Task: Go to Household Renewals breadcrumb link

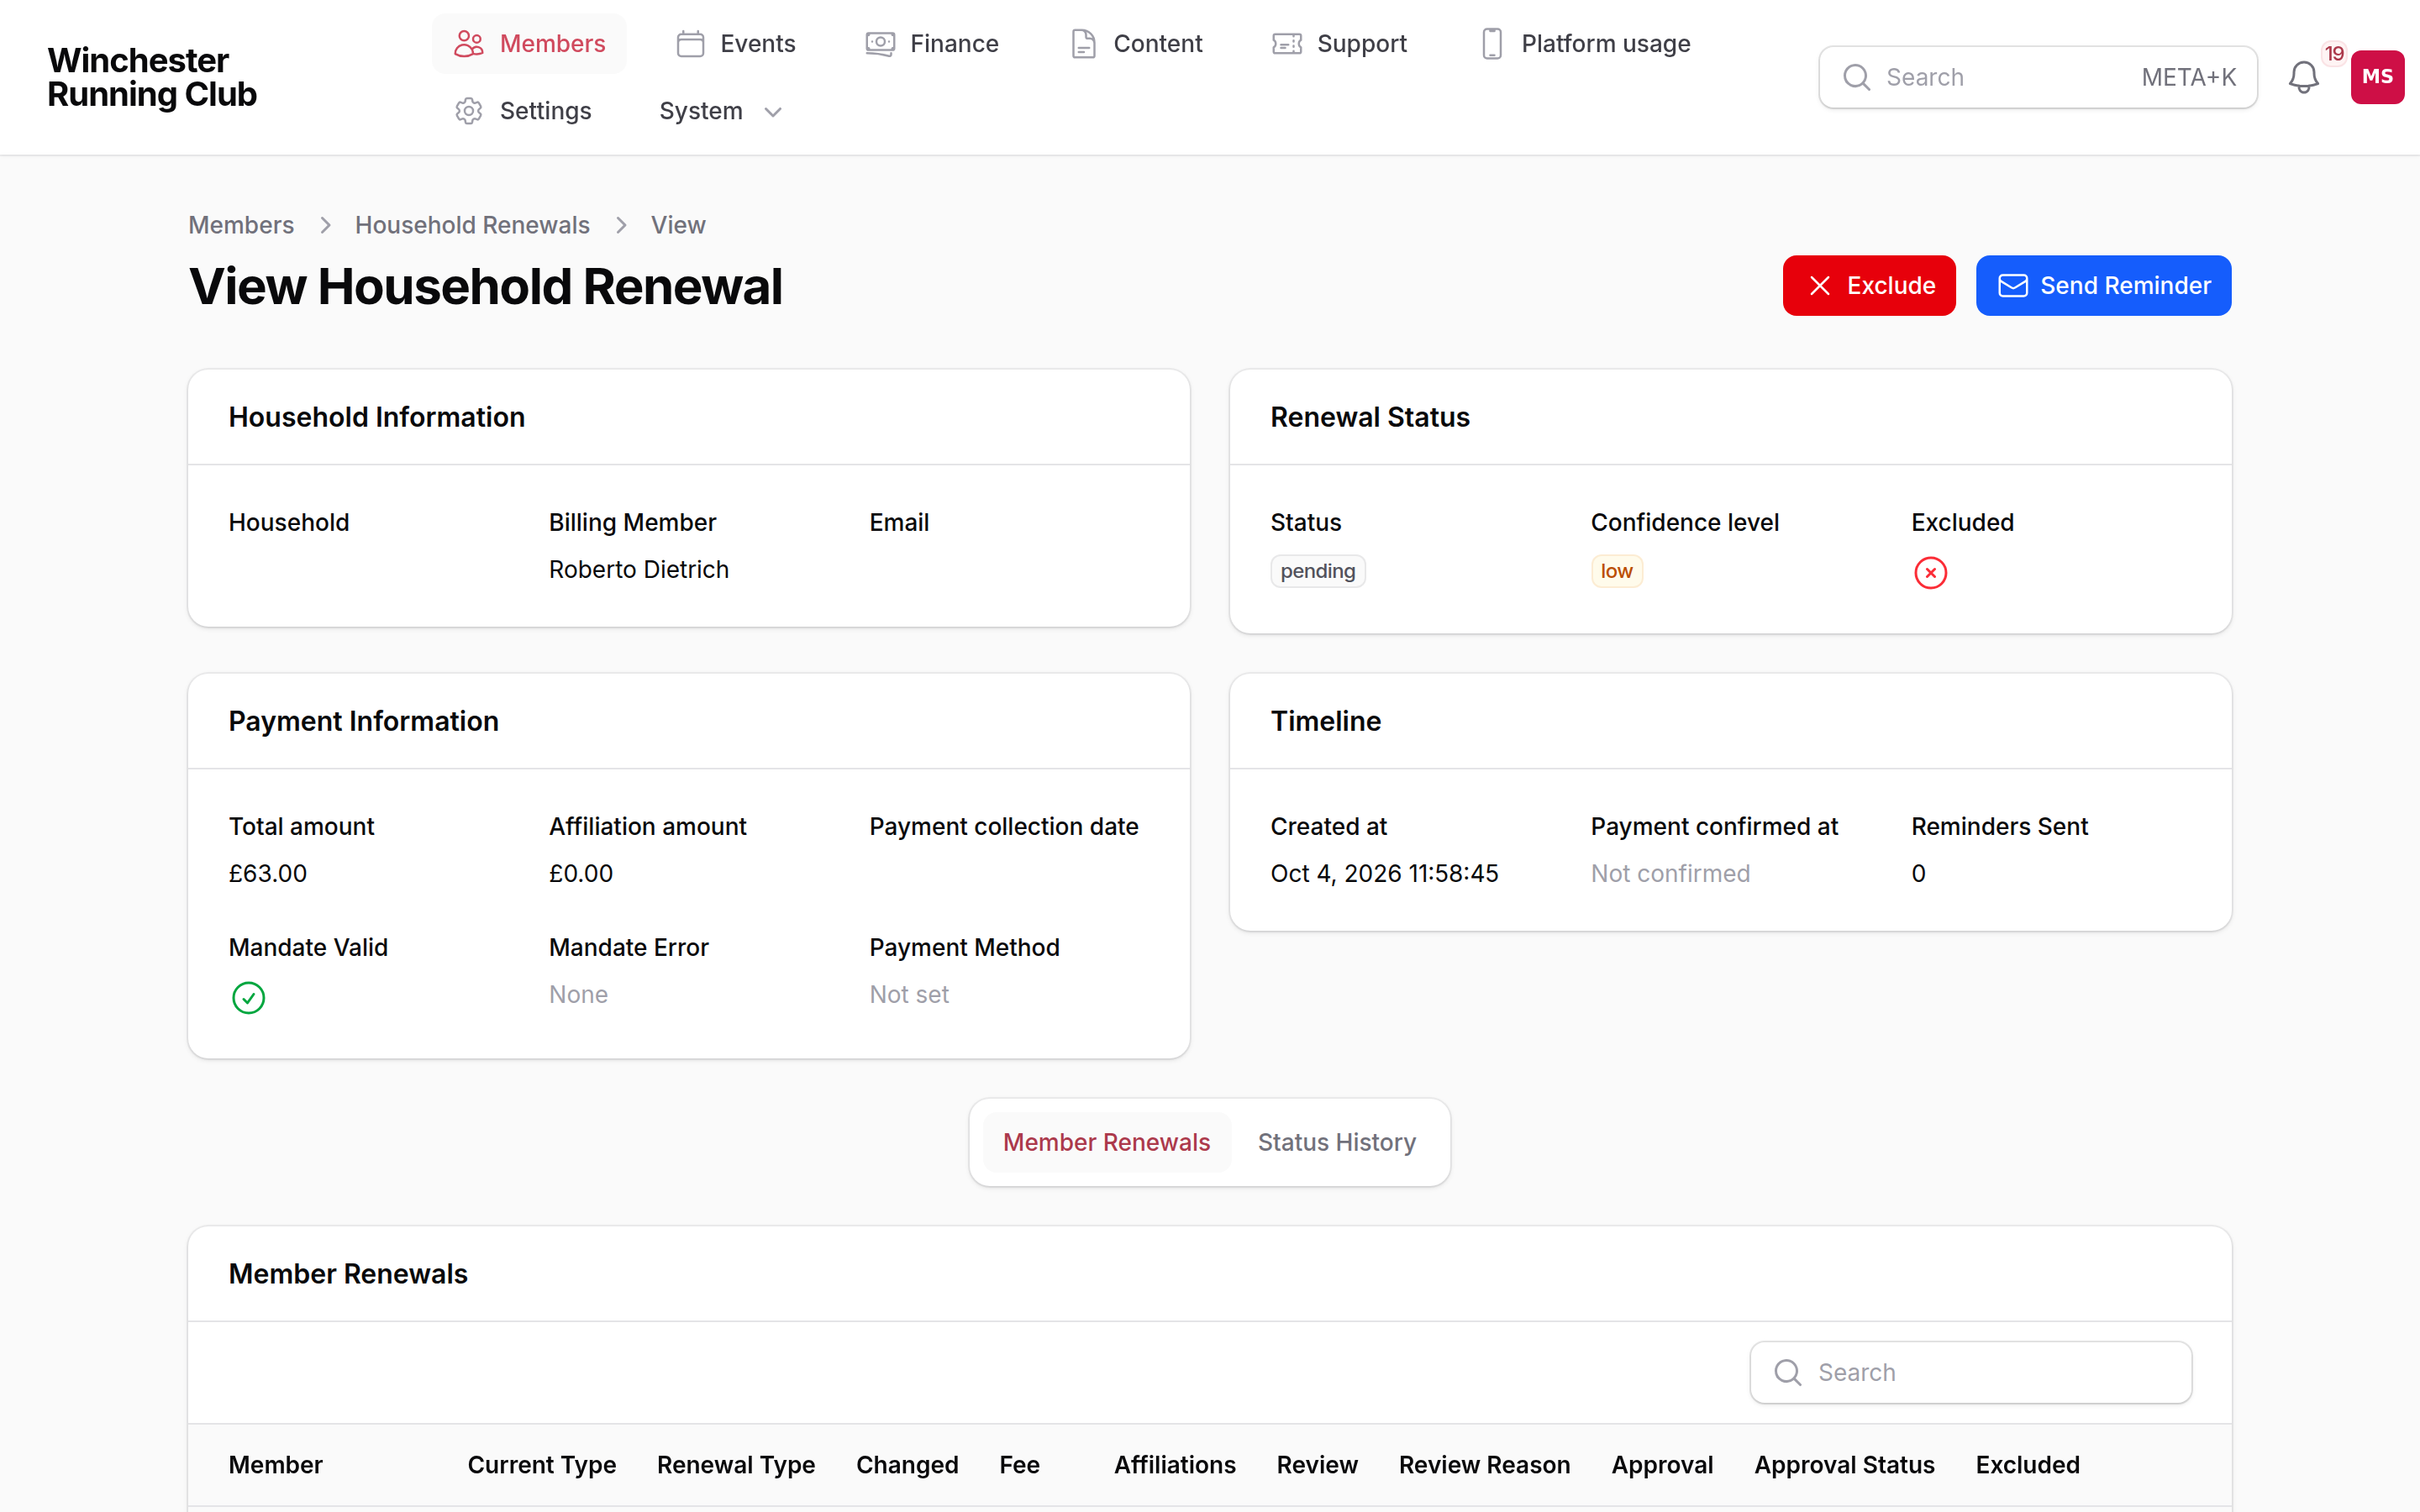Action: [x=472, y=225]
